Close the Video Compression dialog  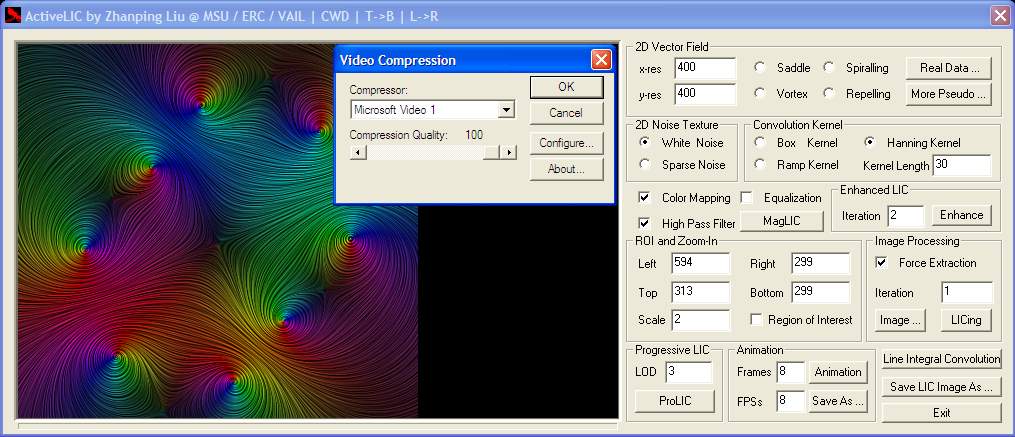tap(601, 60)
